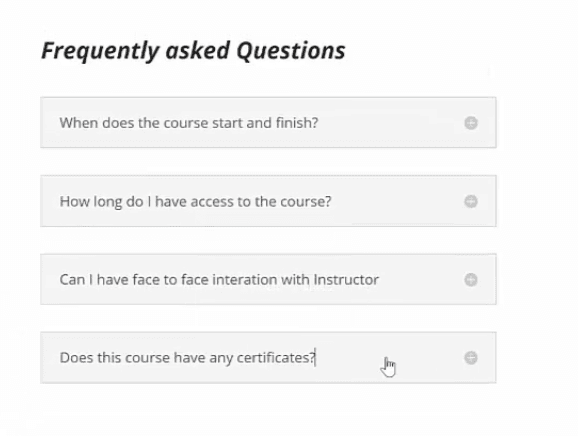Click the word 'Questions' in the page heading
Image resolution: width=578 pixels, height=436 pixels.
[291, 51]
